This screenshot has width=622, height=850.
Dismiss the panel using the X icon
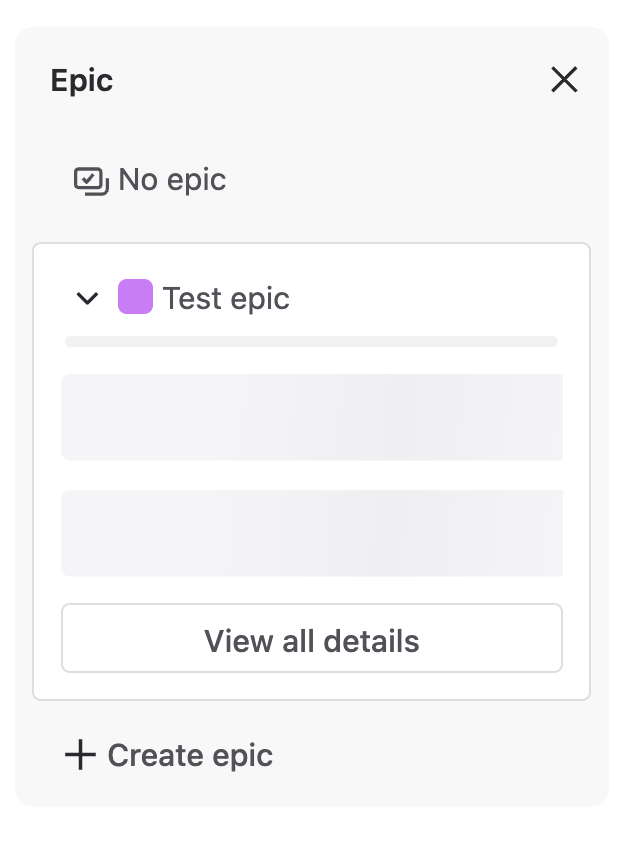click(564, 80)
